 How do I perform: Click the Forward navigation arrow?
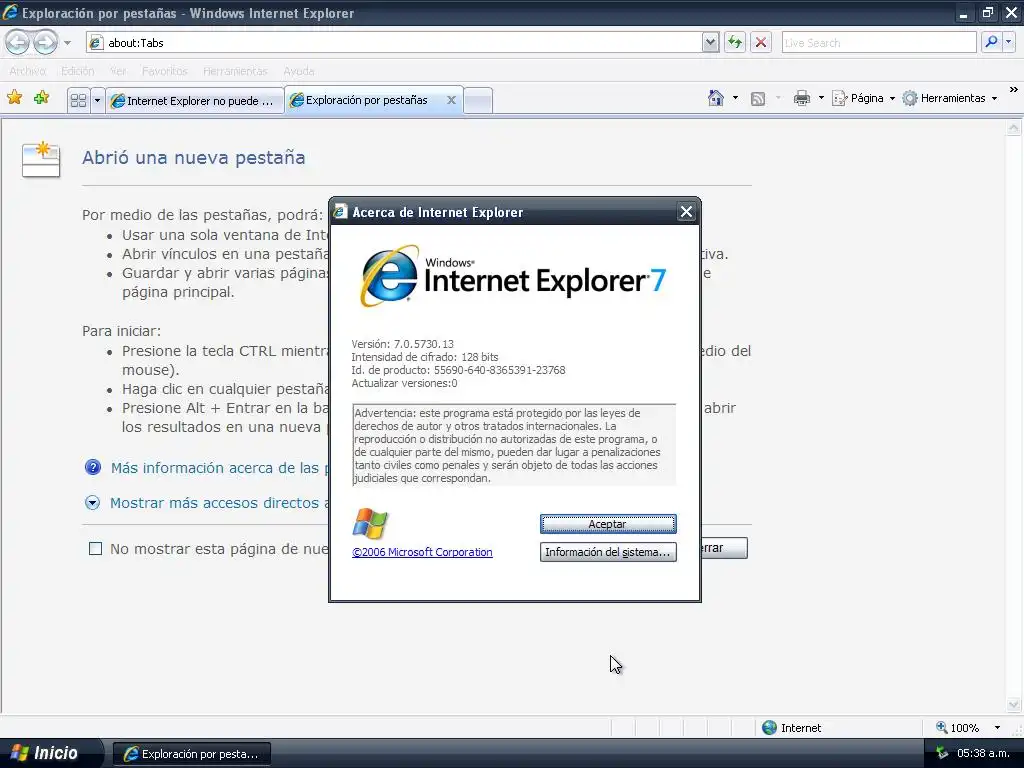(45, 42)
